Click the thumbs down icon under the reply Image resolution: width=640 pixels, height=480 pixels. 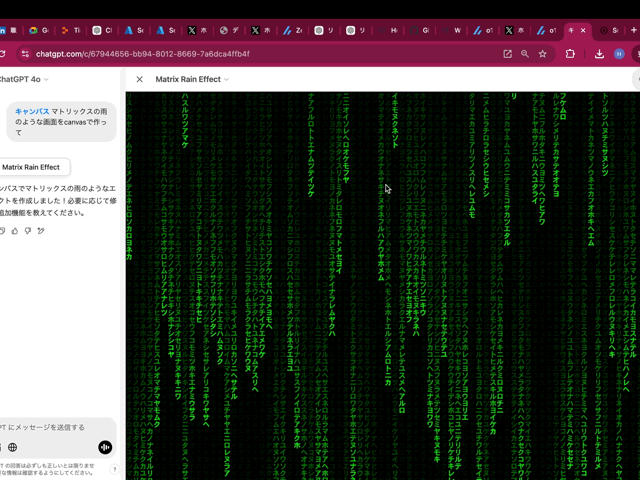tap(28, 231)
